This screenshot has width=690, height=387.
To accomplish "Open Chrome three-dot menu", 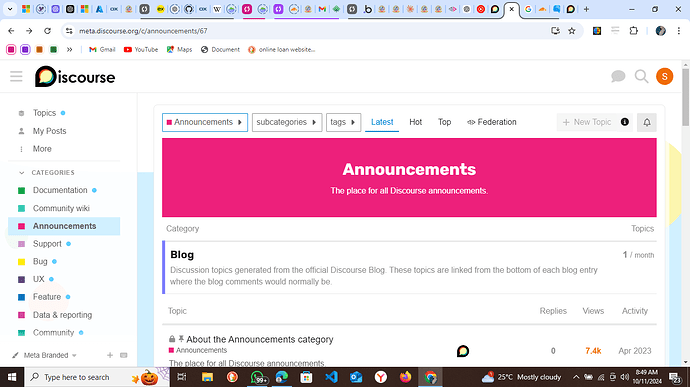I will [x=679, y=31].
